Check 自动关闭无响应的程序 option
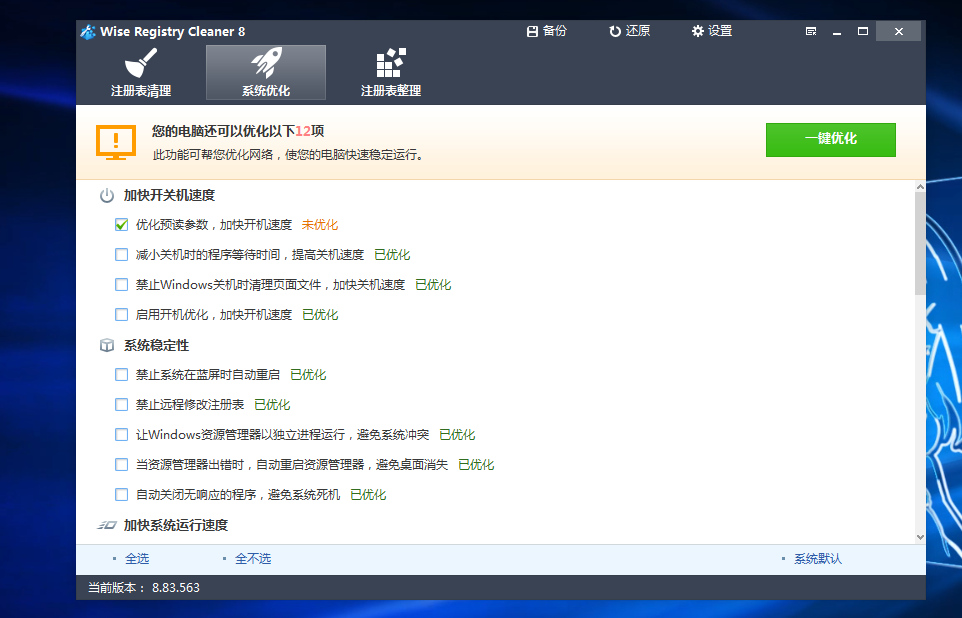The height and width of the screenshot is (618, 962). (121, 495)
